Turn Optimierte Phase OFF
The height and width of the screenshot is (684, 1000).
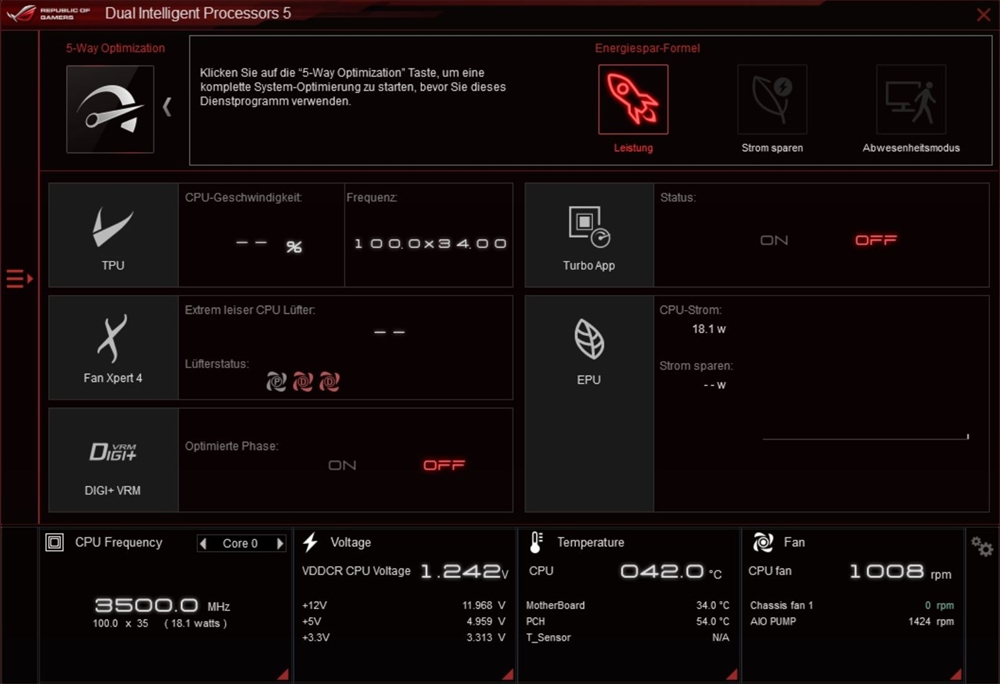pyautogui.click(x=444, y=465)
